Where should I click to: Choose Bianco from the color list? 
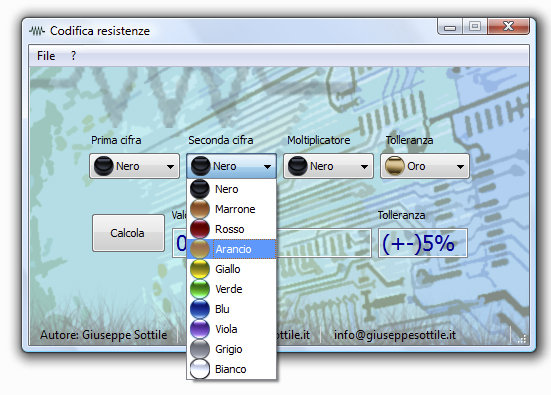[x=232, y=369]
